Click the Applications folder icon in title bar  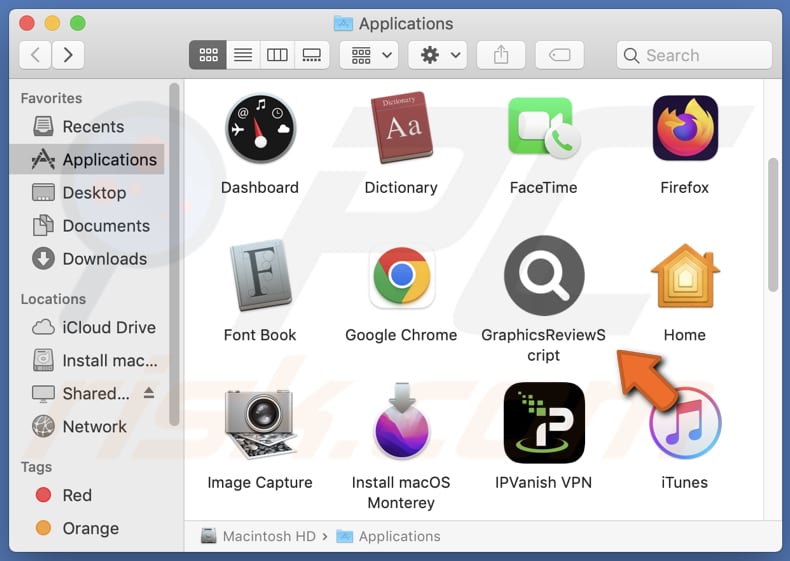tap(343, 23)
